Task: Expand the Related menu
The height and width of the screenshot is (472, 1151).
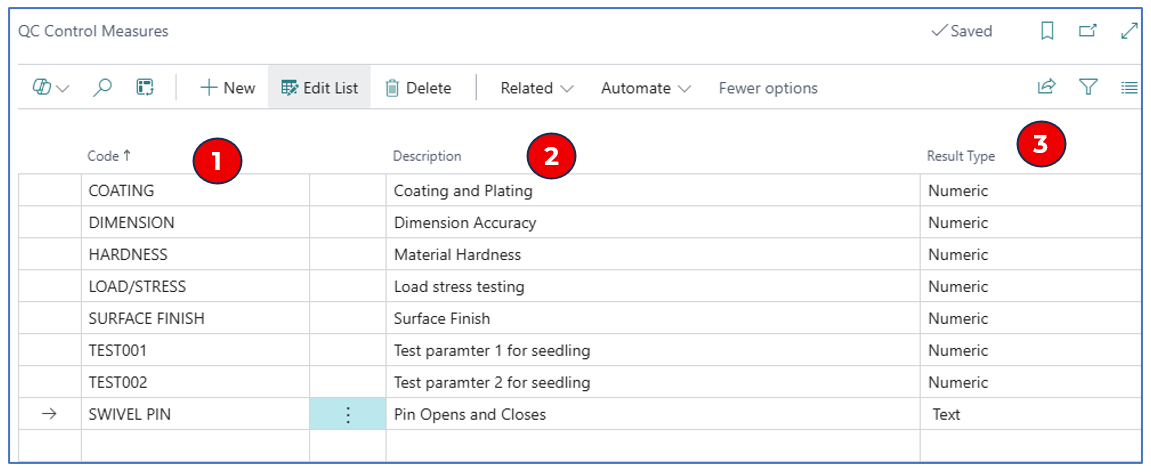Action: 537,88
